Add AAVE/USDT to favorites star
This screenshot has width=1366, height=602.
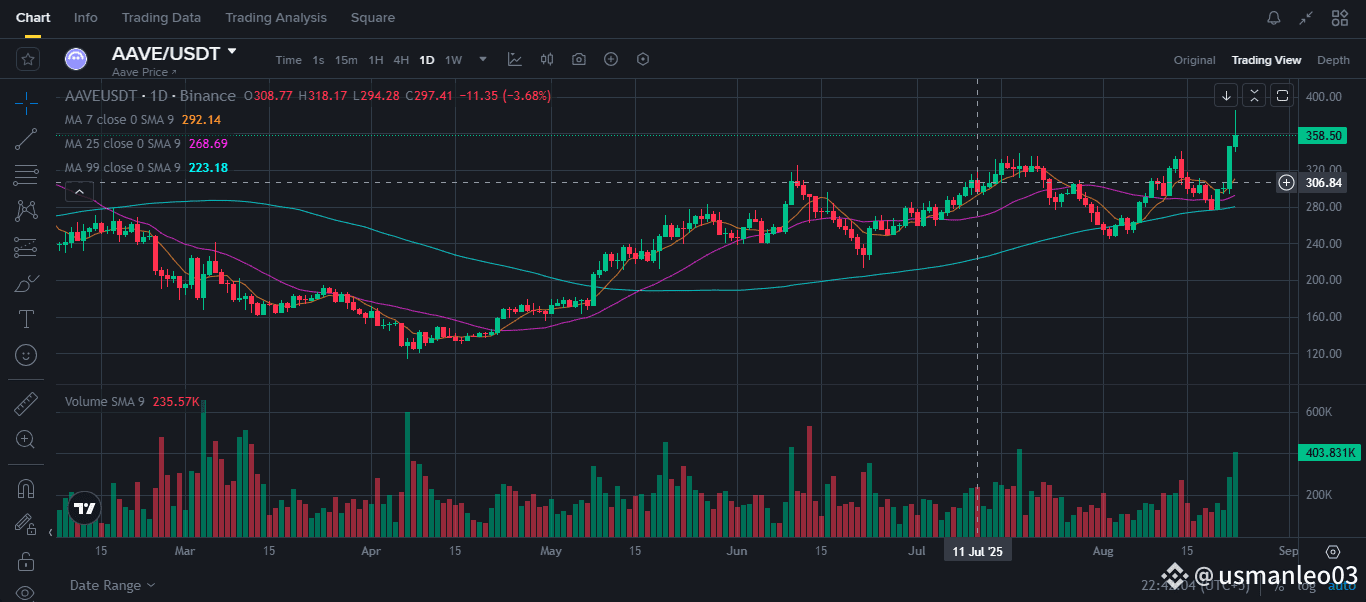28,59
